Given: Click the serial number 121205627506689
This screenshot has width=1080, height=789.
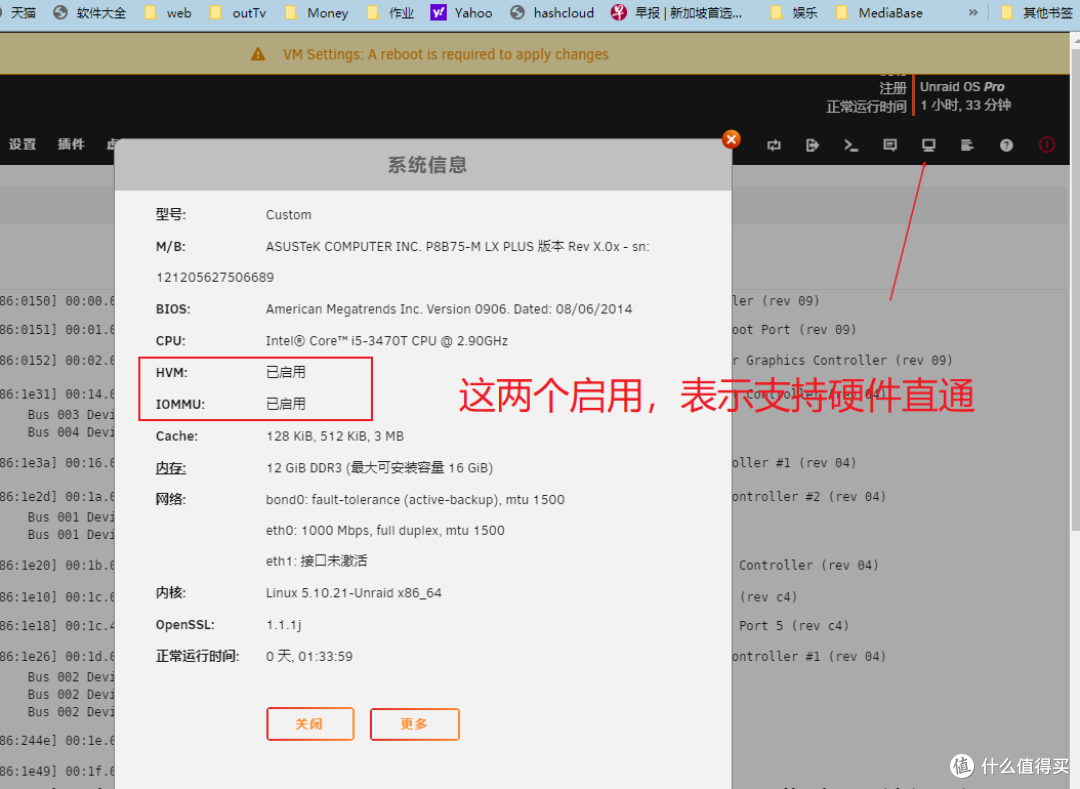Looking at the screenshot, I should (215, 277).
